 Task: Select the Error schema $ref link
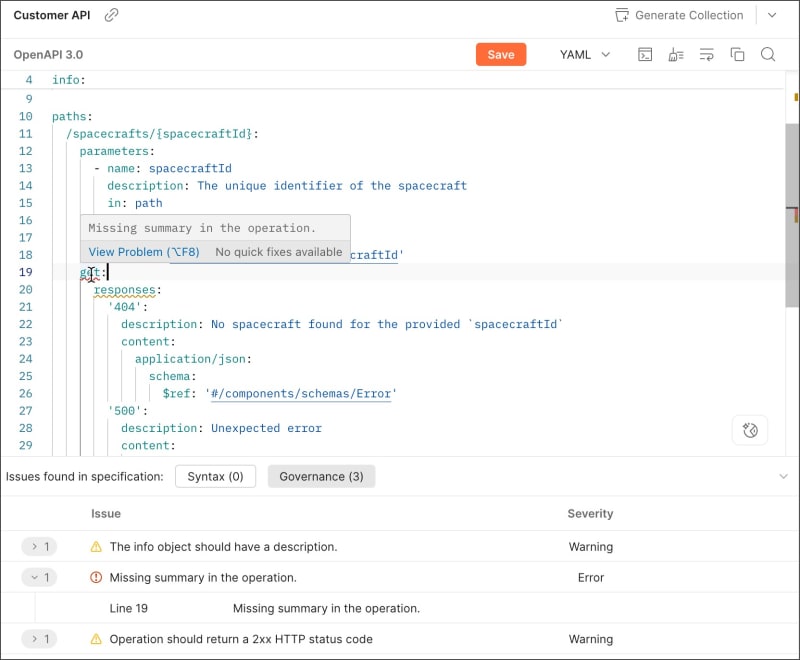click(302, 393)
